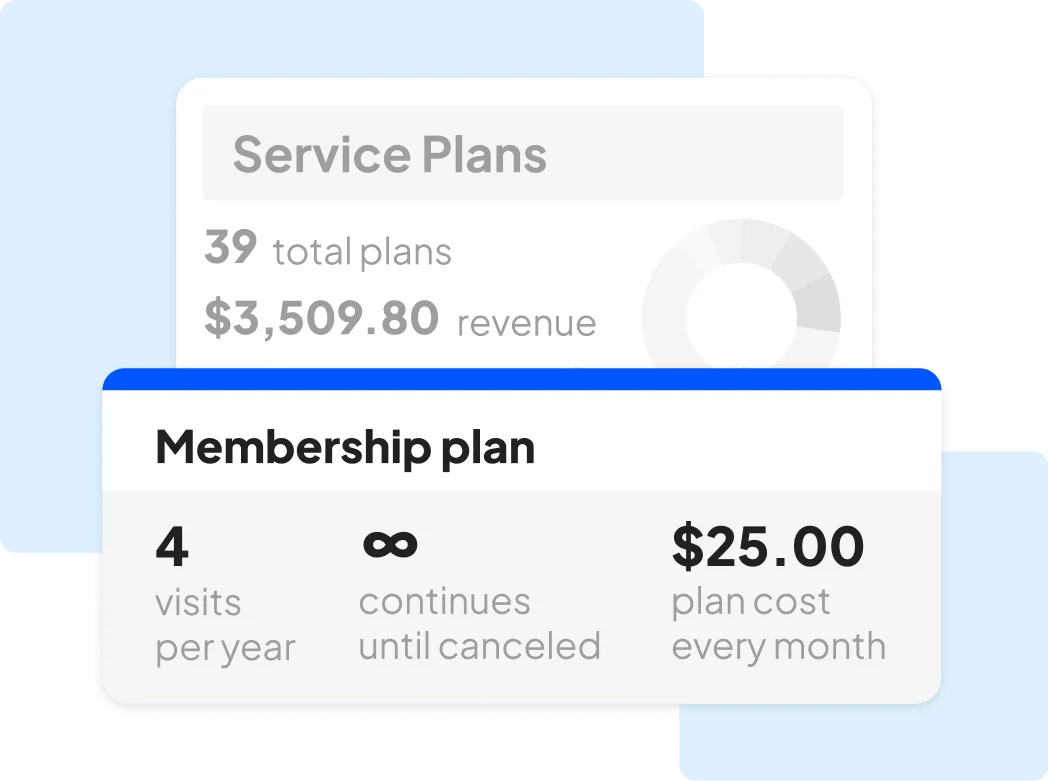Image resolution: width=1048 pixels, height=781 pixels.
Task: Select the 'plan cost every month' text
Action: (779, 625)
